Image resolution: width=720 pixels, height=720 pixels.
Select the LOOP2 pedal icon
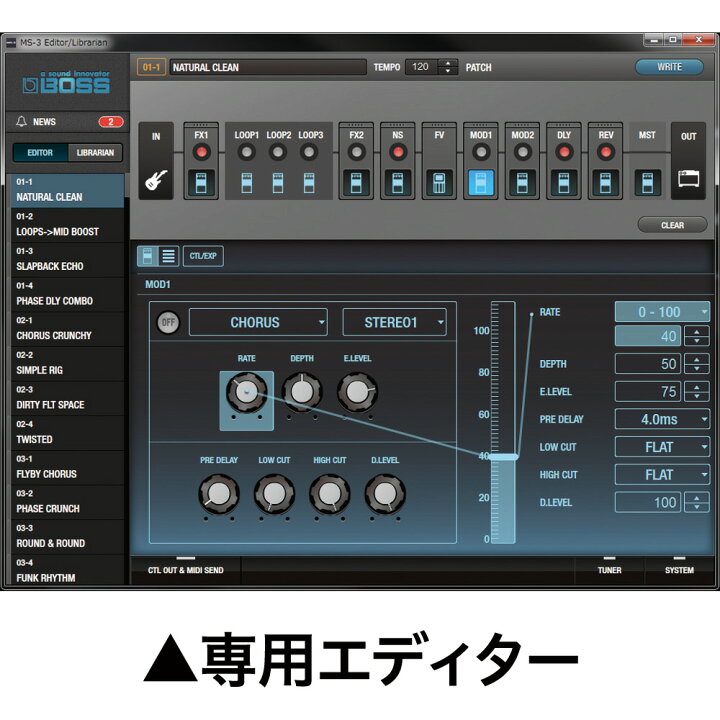pyautogui.click(x=278, y=182)
